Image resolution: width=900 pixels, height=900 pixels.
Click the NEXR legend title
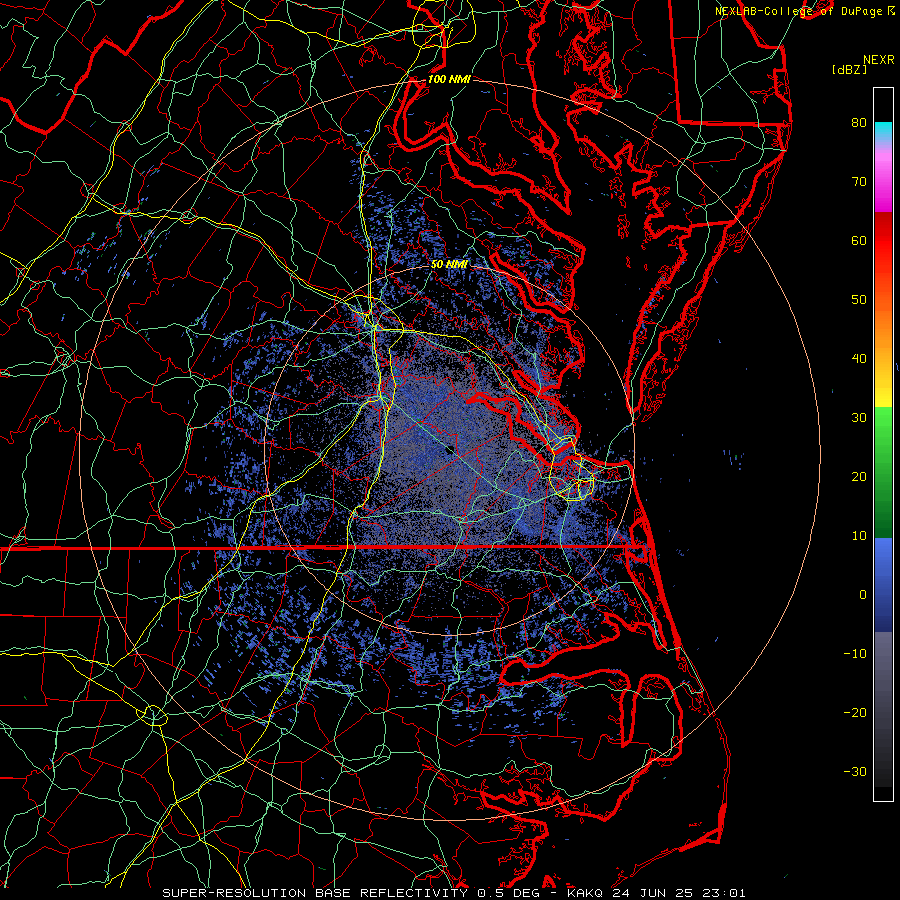pyautogui.click(x=879, y=60)
